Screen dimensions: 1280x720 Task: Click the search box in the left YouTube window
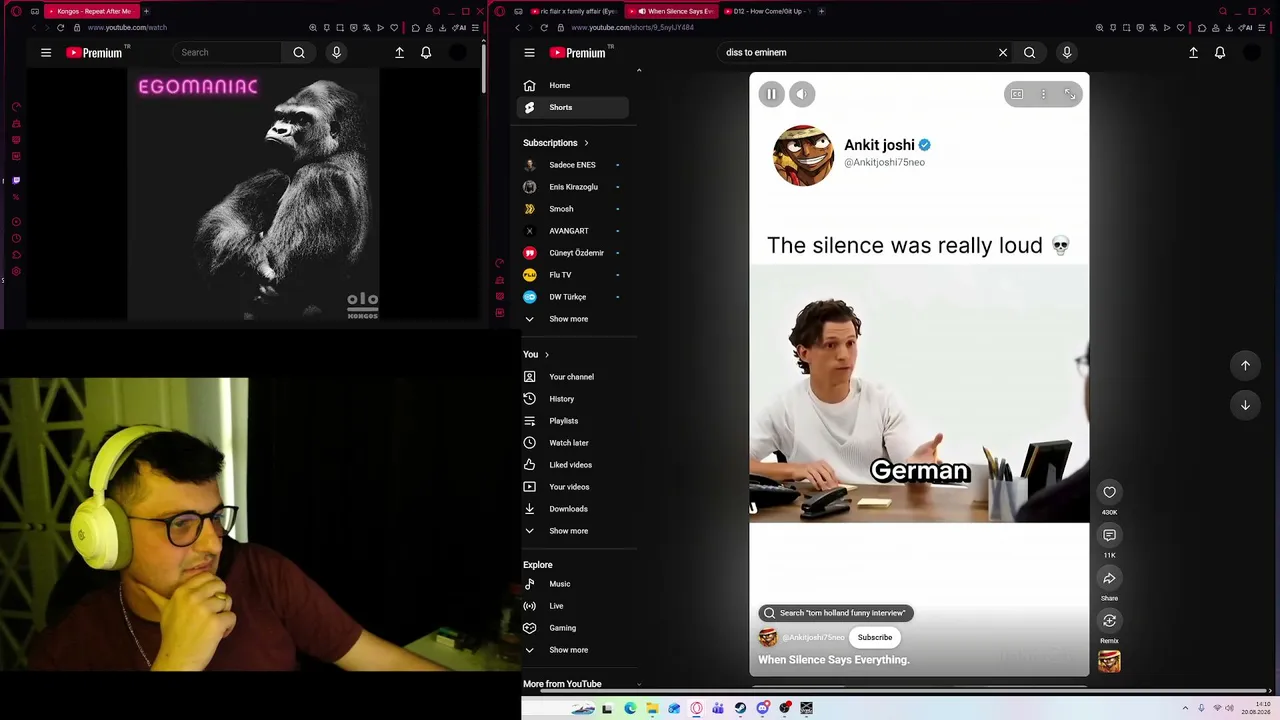click(x=228, y=52)
